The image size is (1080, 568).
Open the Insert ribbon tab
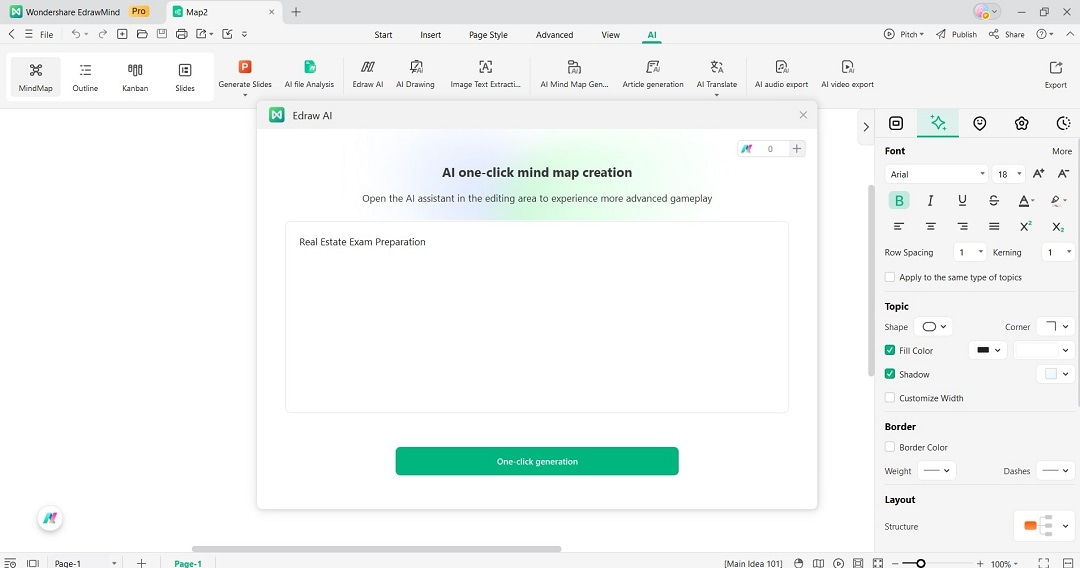430,34
